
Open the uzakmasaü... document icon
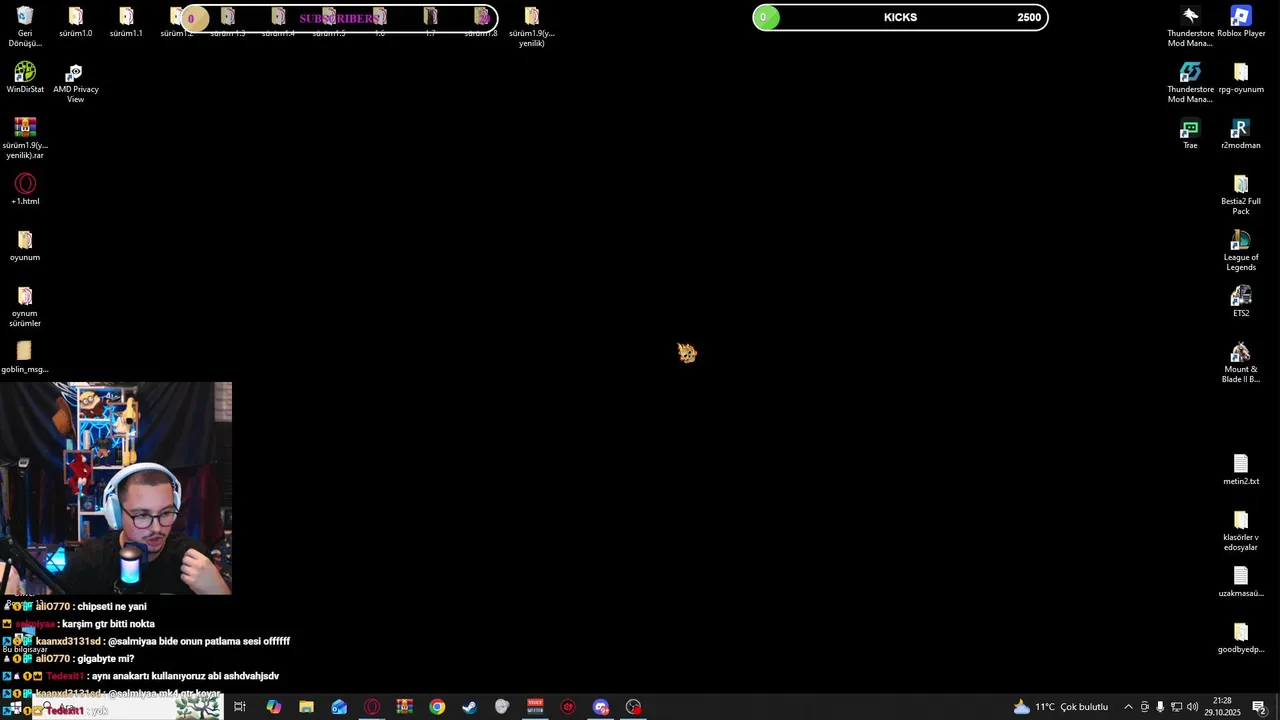[x=1241, y=576]
